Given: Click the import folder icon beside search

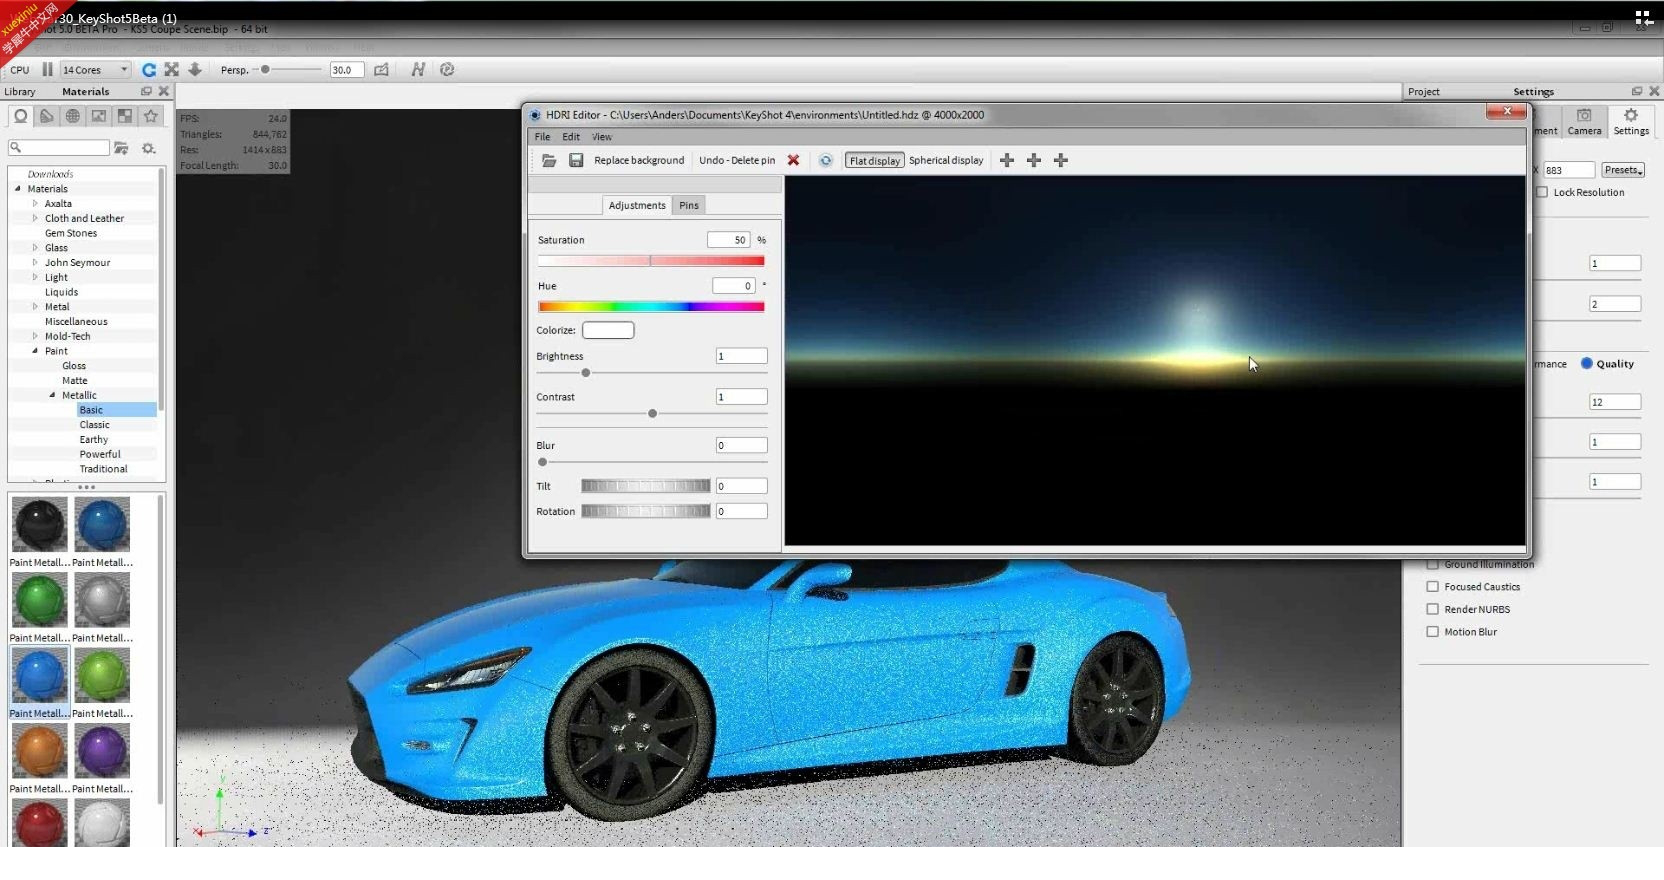Looking at the screenshot, I should 121,148.
